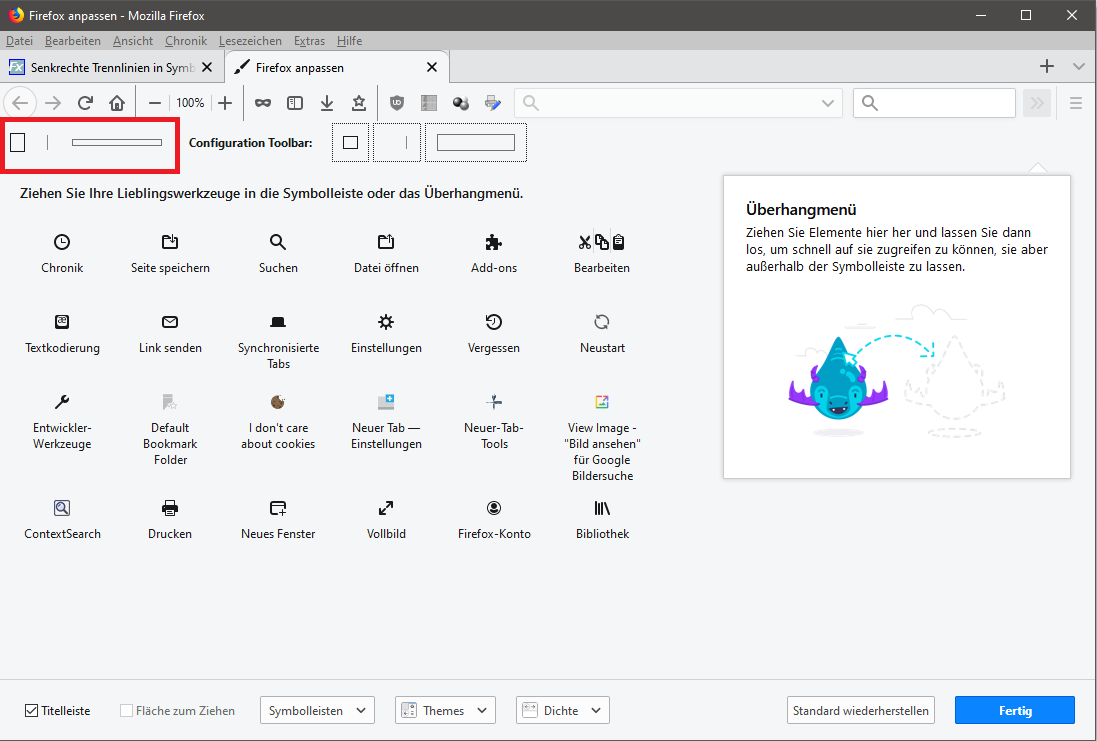Screen dimensions: 1097x741
Task: Select the Bibliothek library icon
Action: click(x=602, y=508)
